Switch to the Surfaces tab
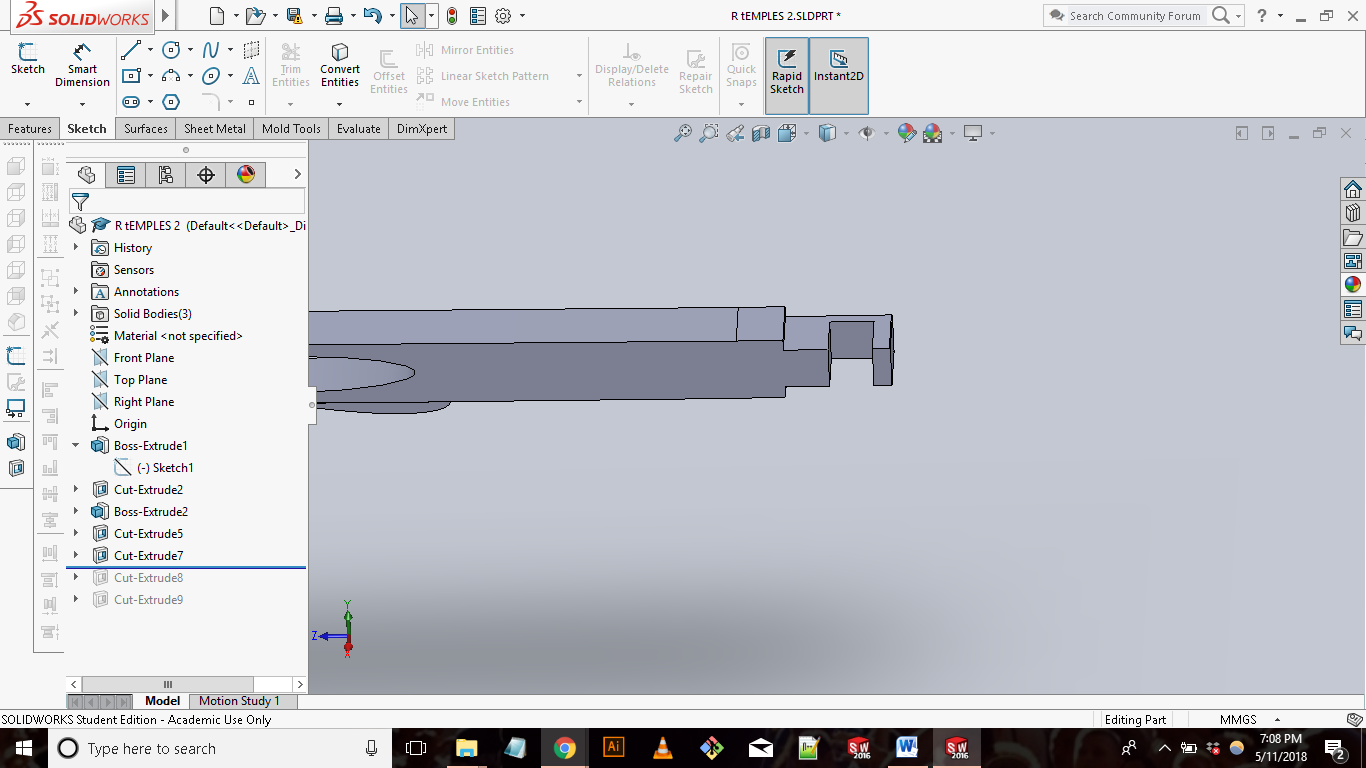The width and height of the screenshot is (1366, 768). pos(146,129)
